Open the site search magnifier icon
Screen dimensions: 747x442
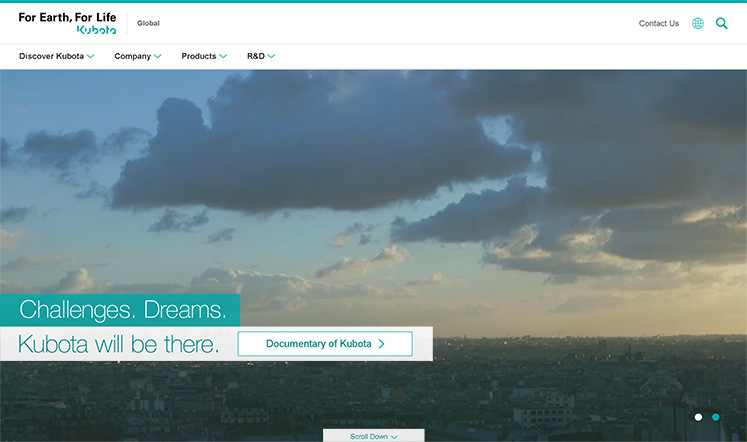721,23
